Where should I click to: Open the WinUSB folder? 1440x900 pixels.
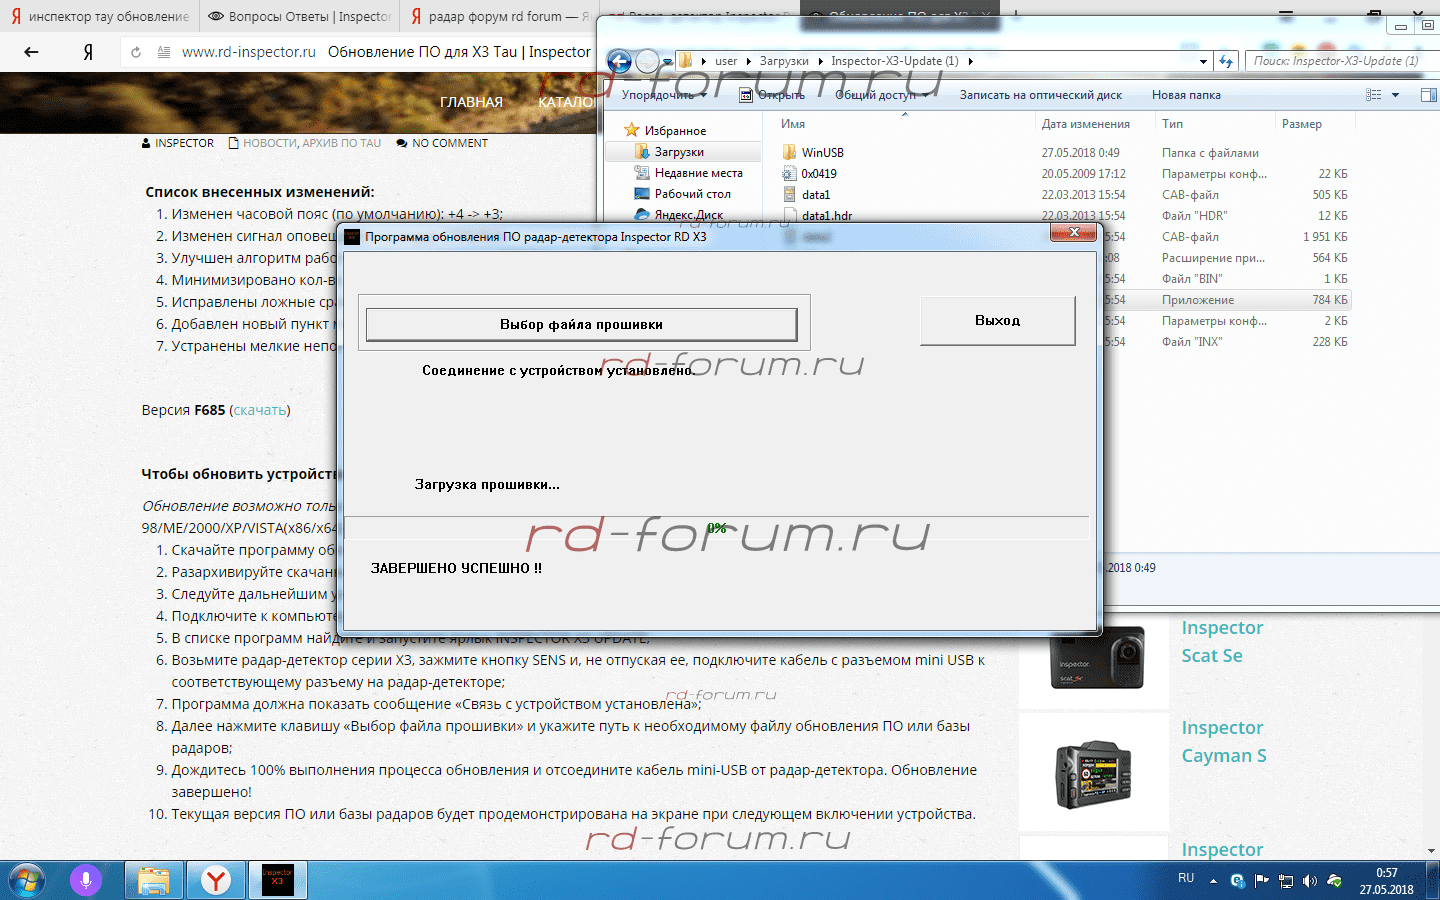click(x=822, y=153)
